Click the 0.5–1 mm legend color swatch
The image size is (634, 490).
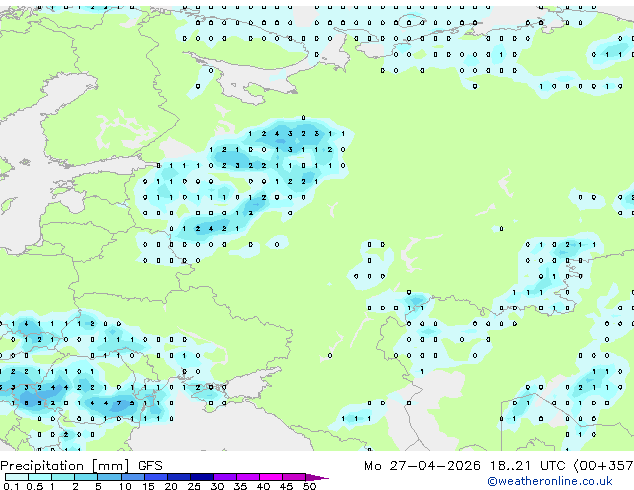pos(40,477)
